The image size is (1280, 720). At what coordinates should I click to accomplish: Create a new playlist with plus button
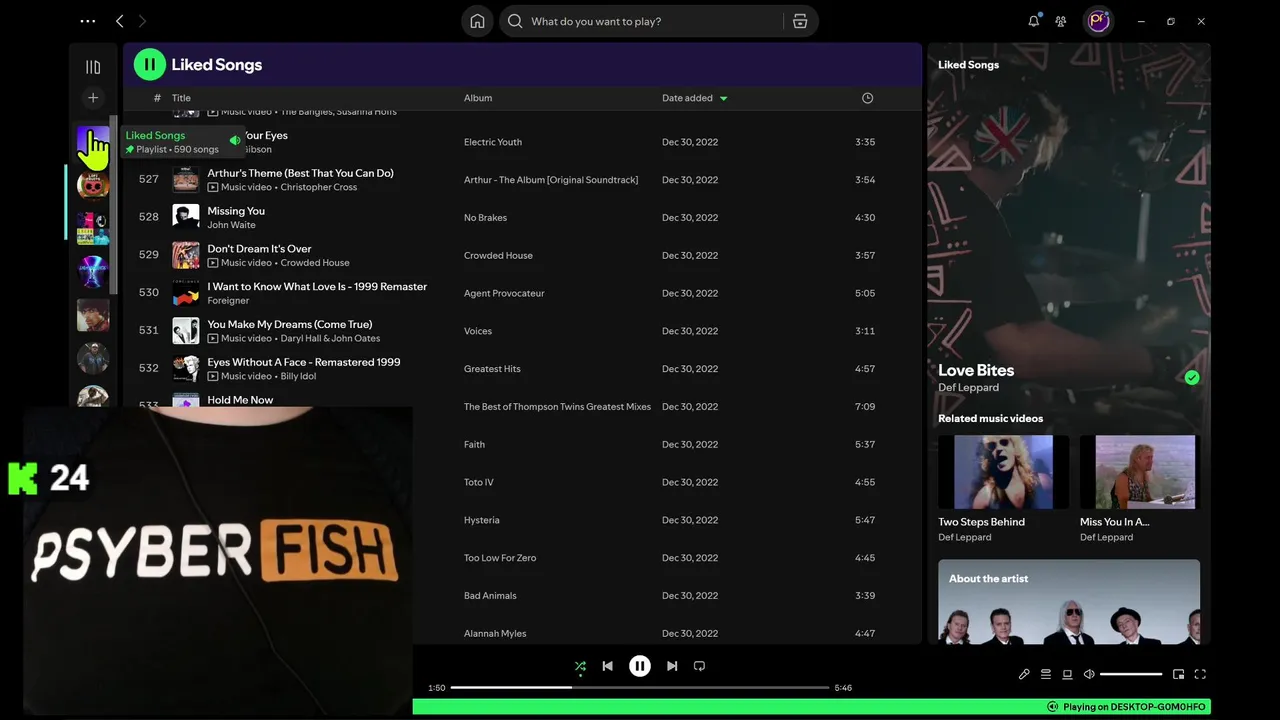click(x=93, y=98)
